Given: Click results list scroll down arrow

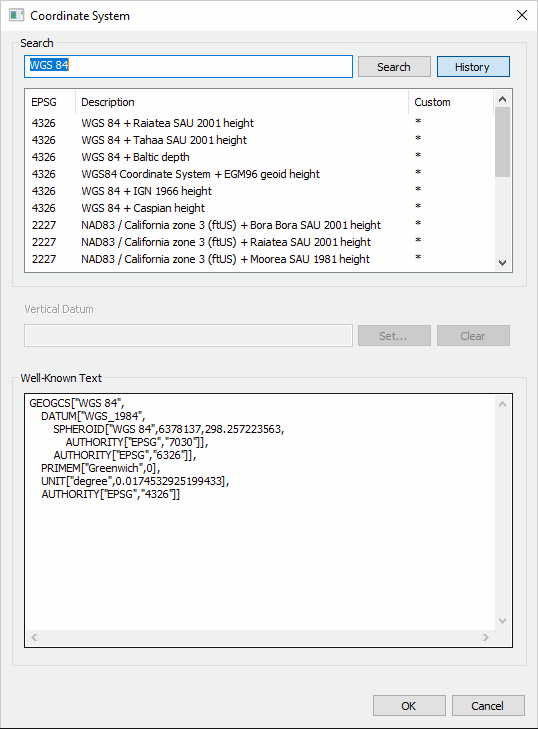Looking at the screenshot, I should click(x=502, y=263).
